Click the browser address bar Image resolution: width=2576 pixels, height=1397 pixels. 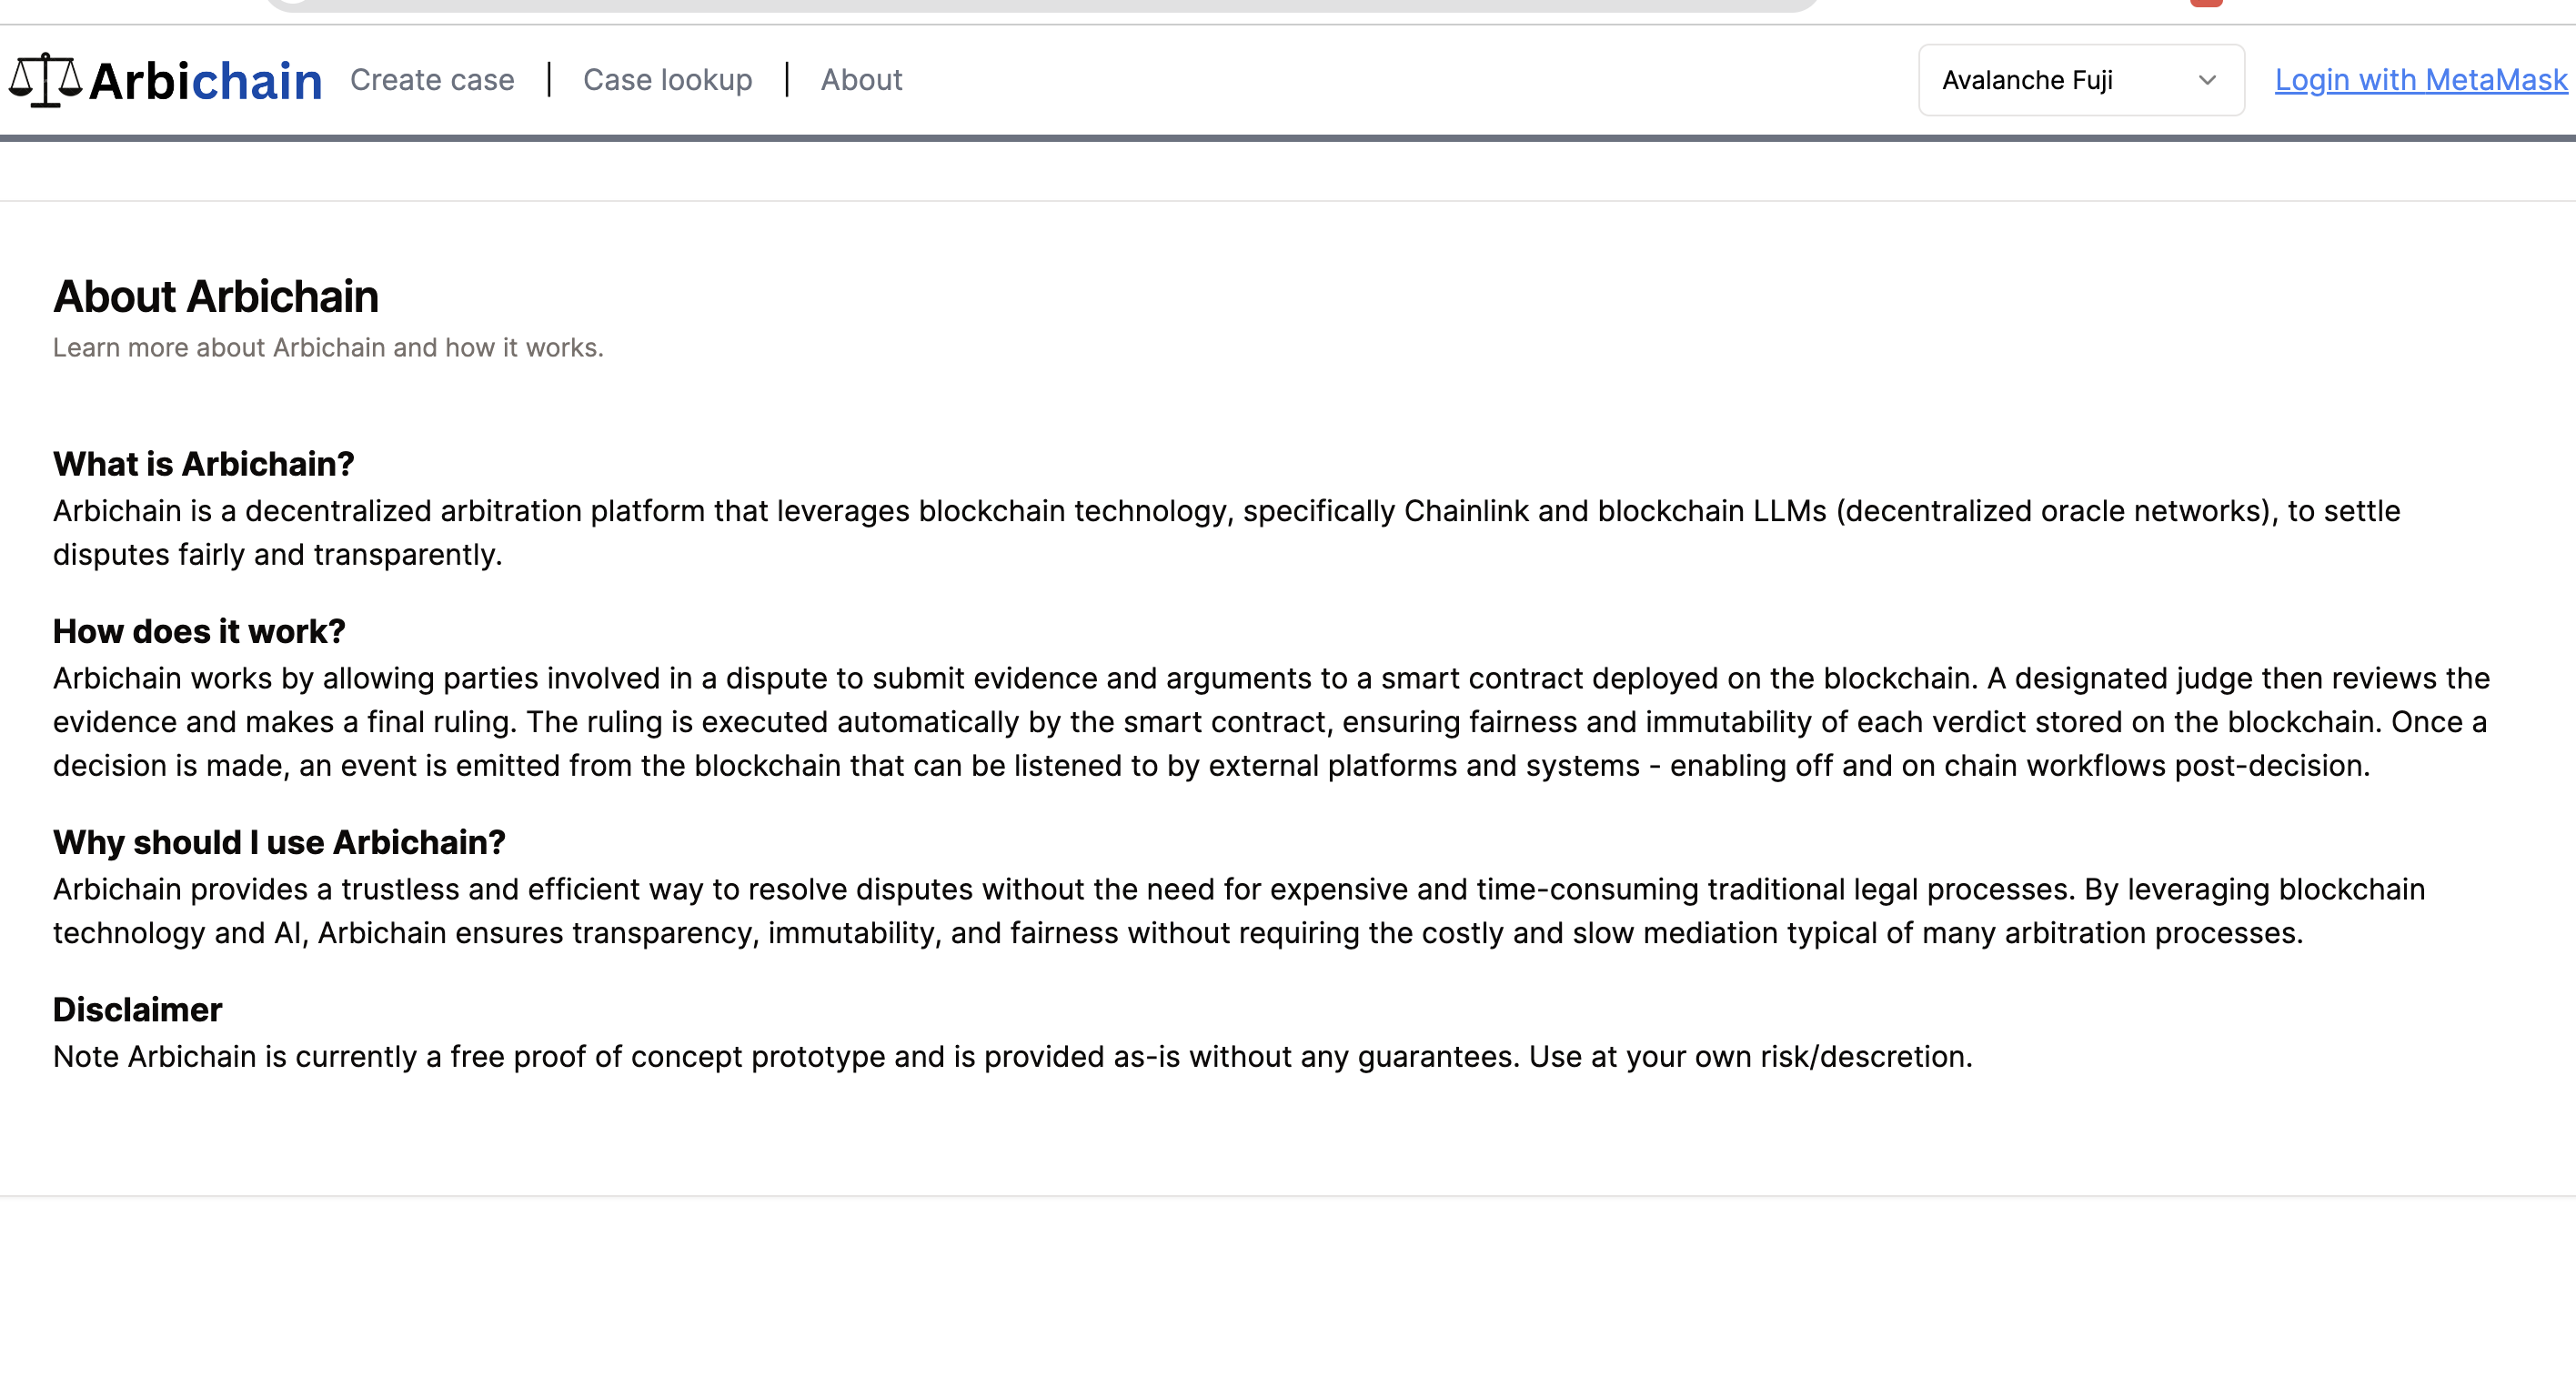click(x=1040, y=4)
